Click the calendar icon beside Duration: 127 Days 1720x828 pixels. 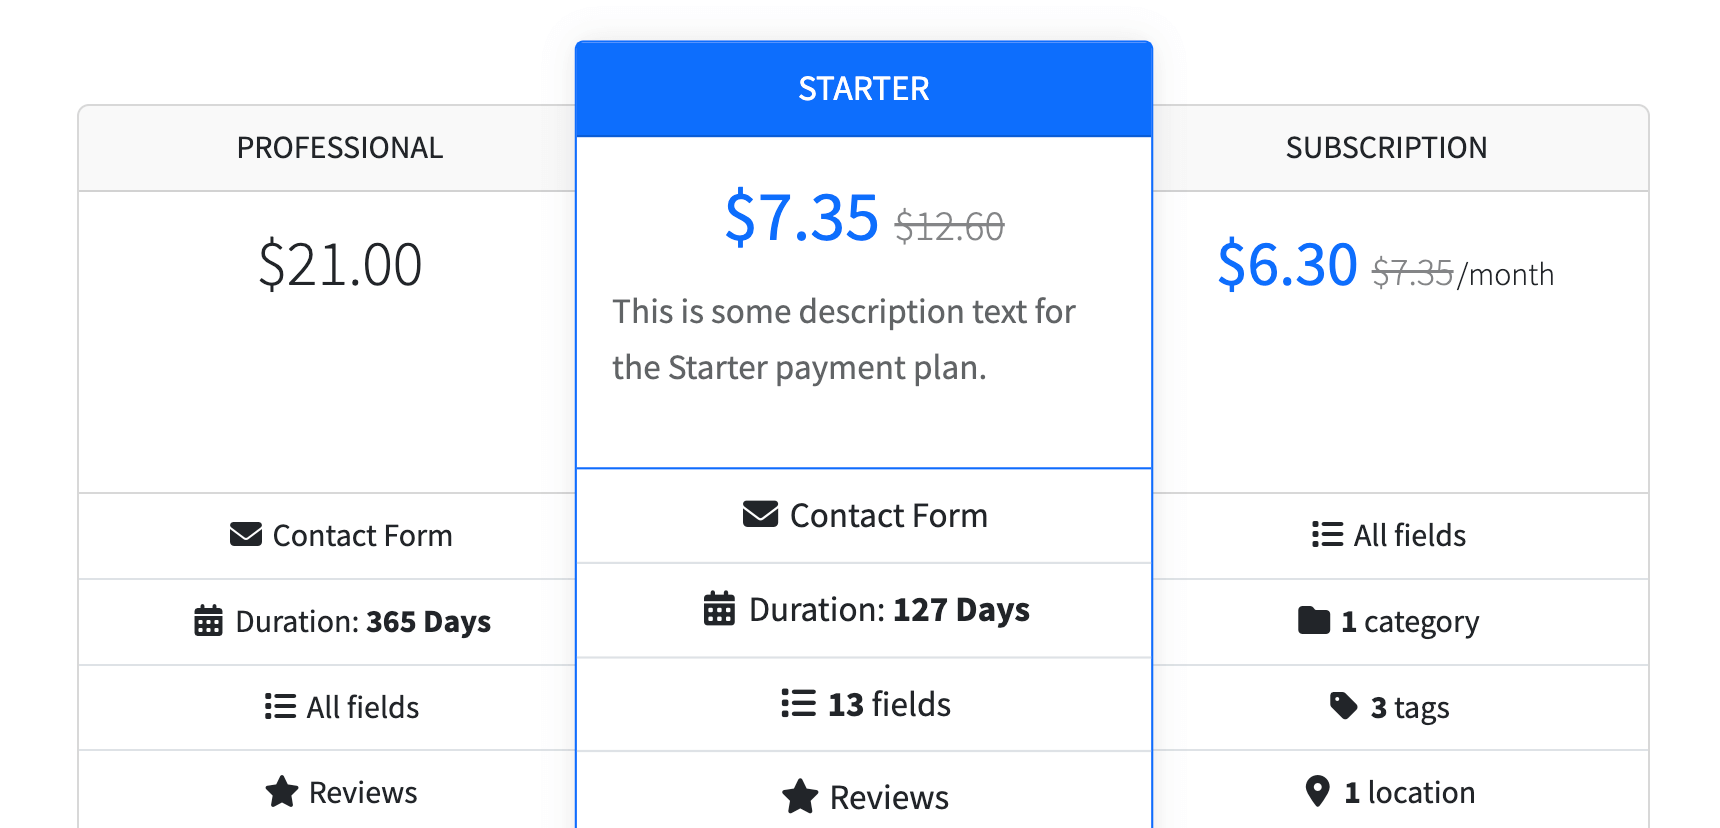(719, 609)
